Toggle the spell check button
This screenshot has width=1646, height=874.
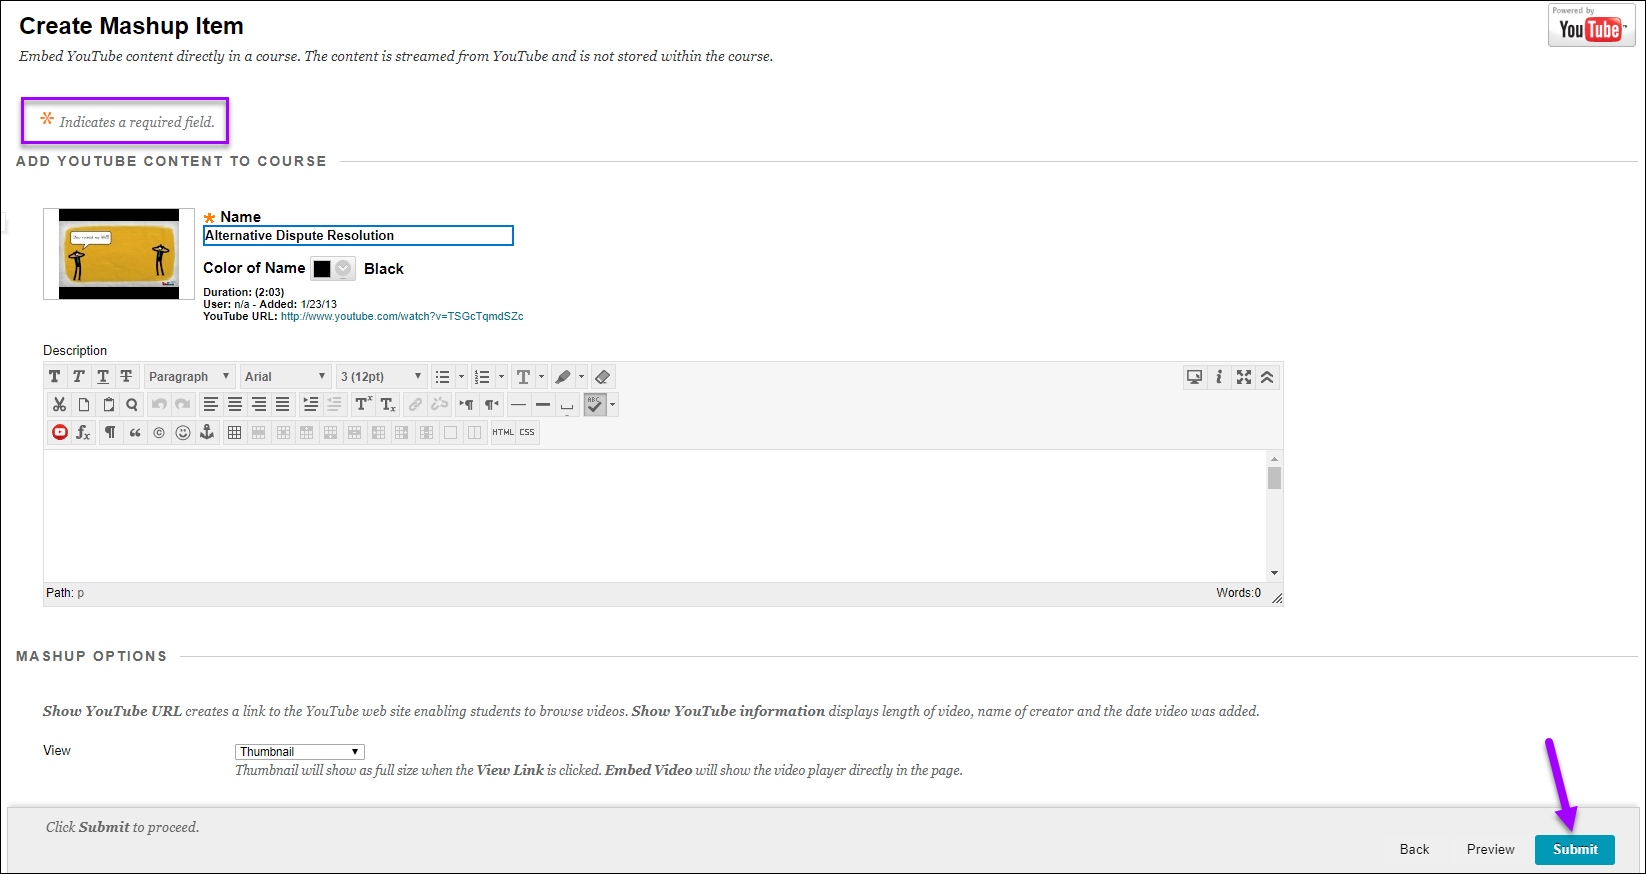(595, 404)
